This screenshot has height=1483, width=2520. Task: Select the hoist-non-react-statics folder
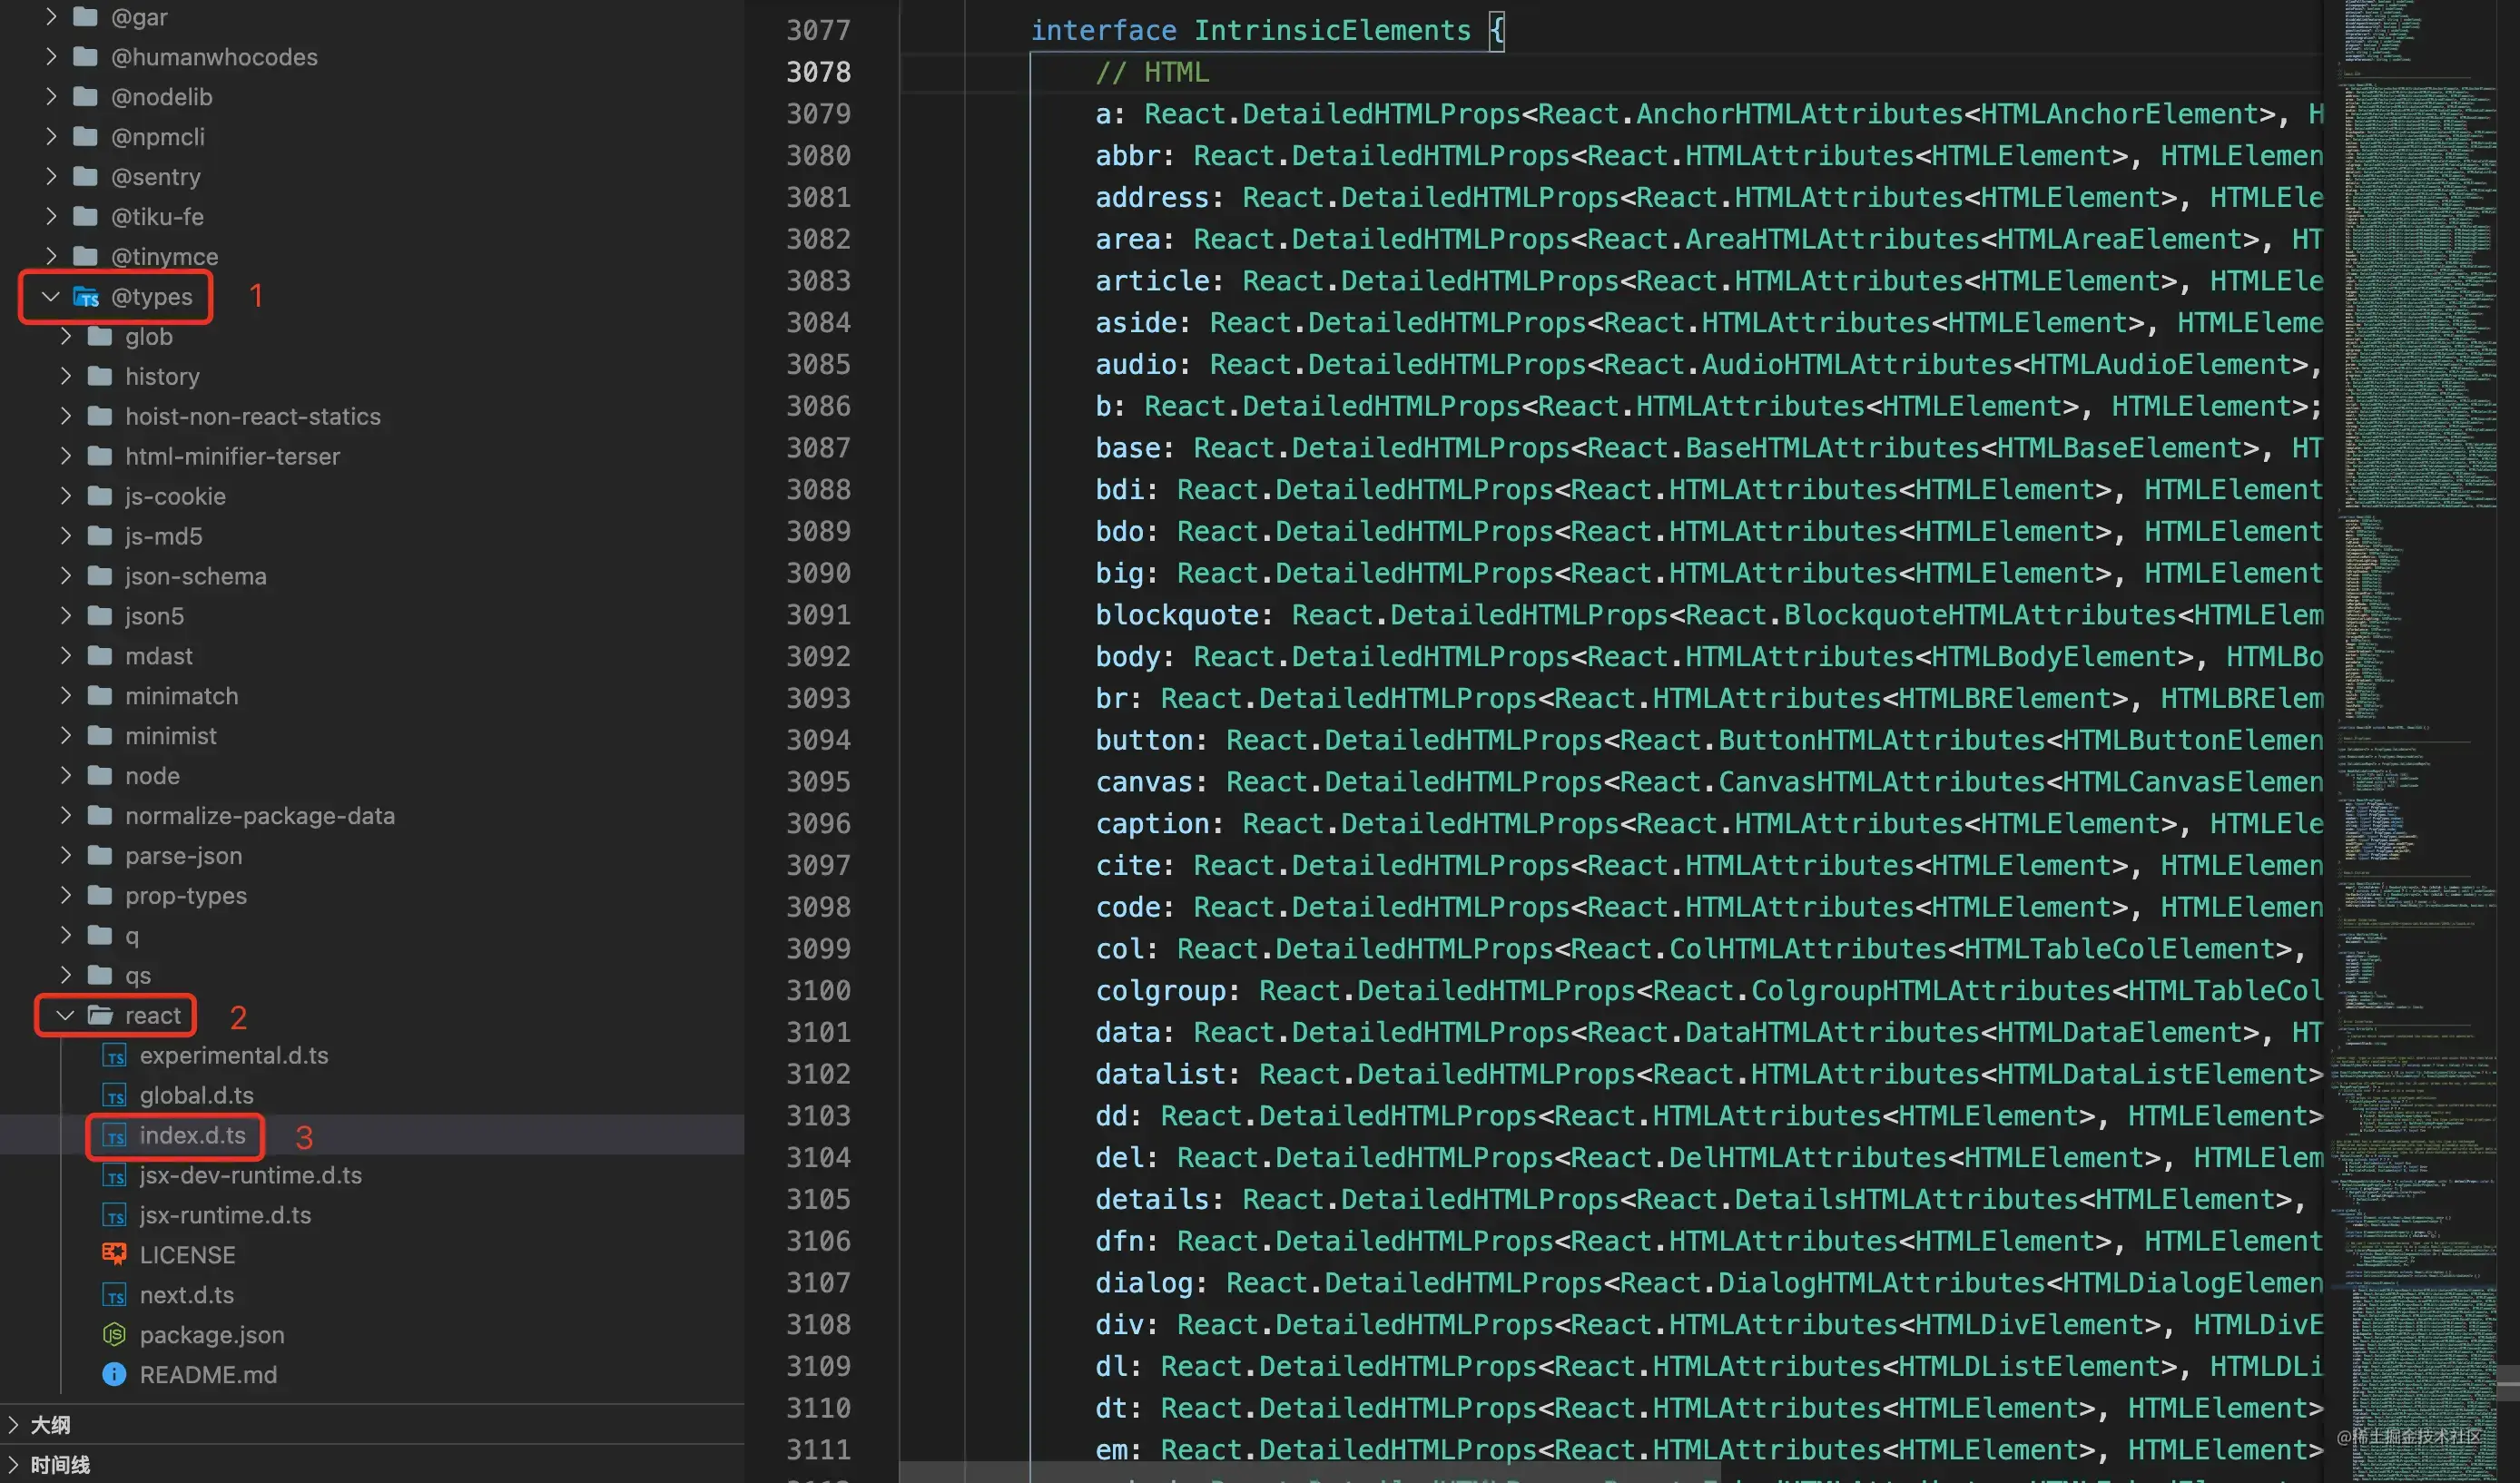(252, 416)
